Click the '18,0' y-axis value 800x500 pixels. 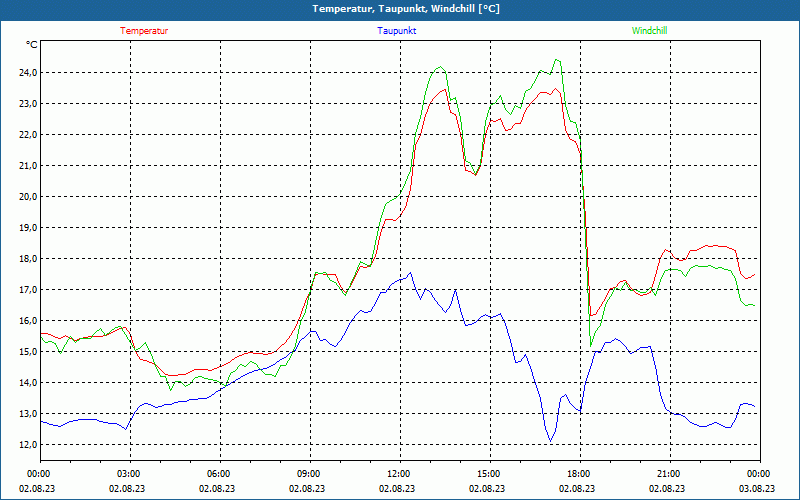click(x=28, y=259)
